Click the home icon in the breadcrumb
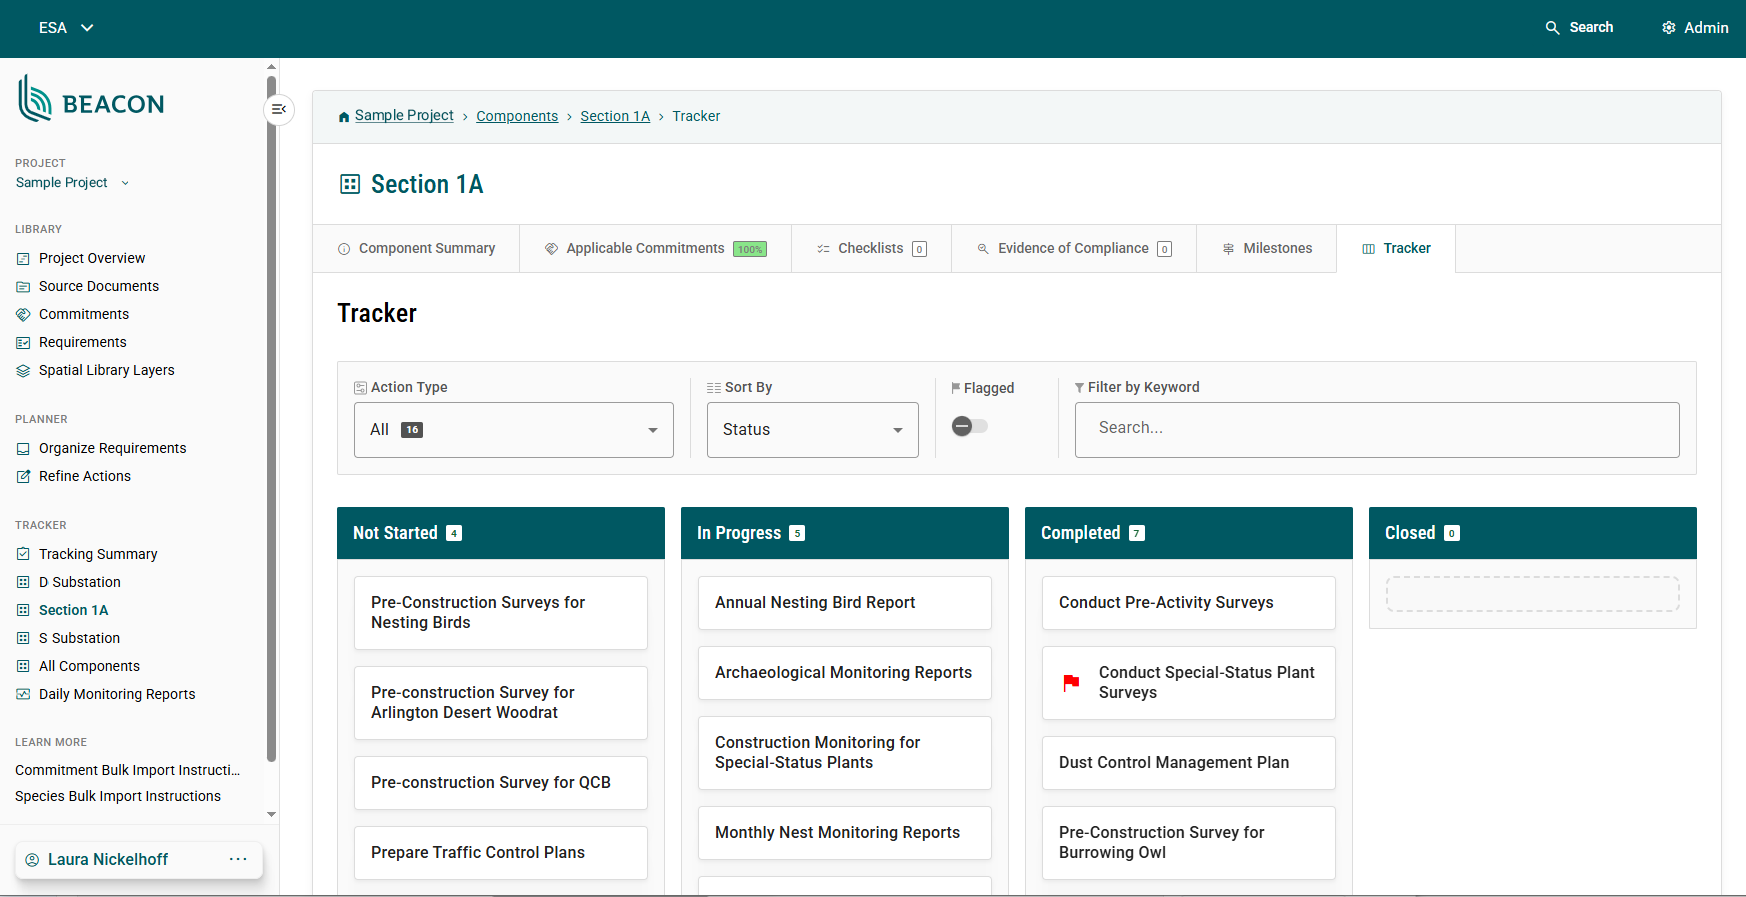This screenshot has height=897, width=1746. coord(344,117)
